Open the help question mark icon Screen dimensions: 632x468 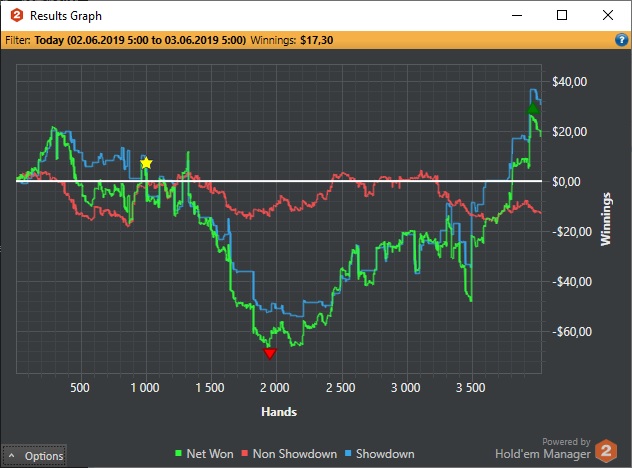click(x=622, y=40)
